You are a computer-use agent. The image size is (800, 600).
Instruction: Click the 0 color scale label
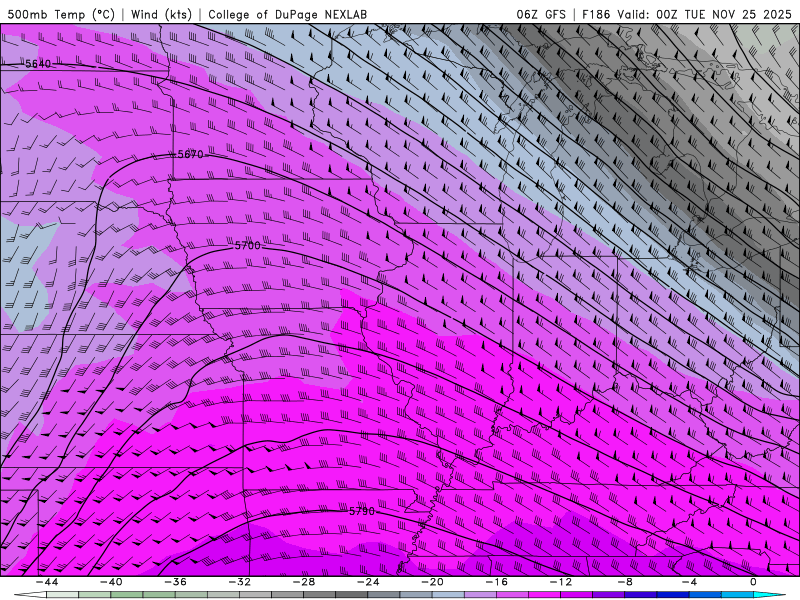tap(753, 582)
